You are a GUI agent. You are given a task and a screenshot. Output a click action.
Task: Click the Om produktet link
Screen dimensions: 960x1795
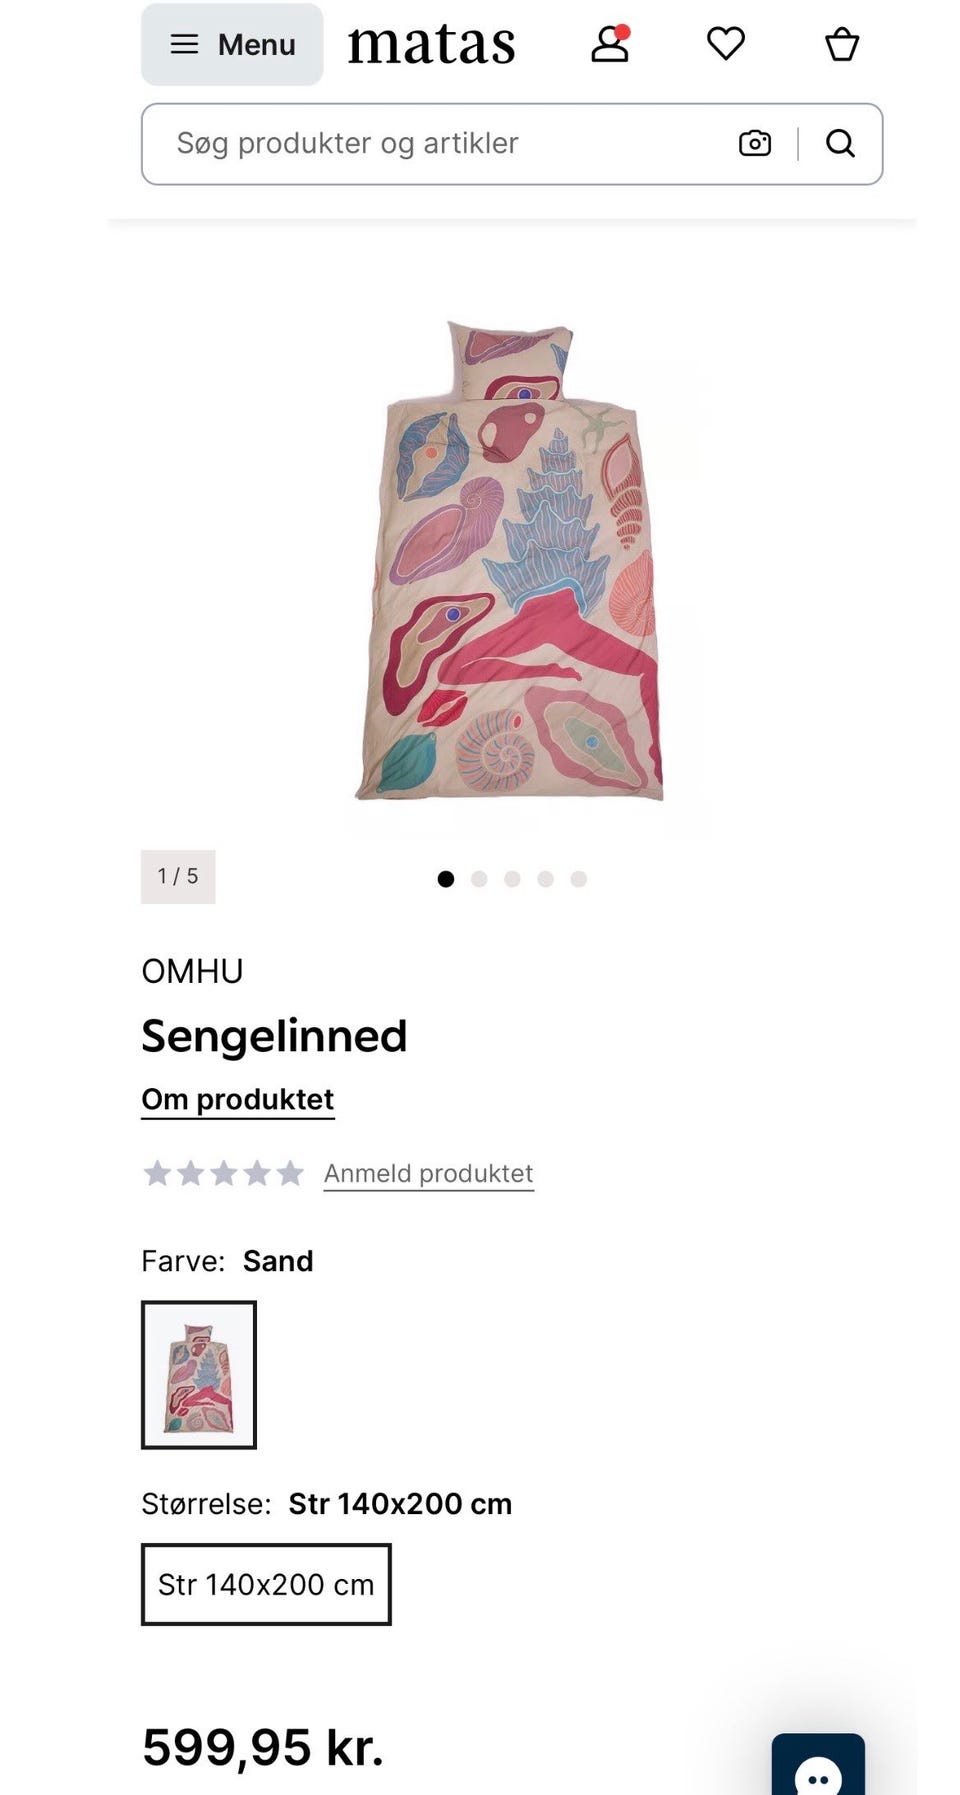point(237,1099)
